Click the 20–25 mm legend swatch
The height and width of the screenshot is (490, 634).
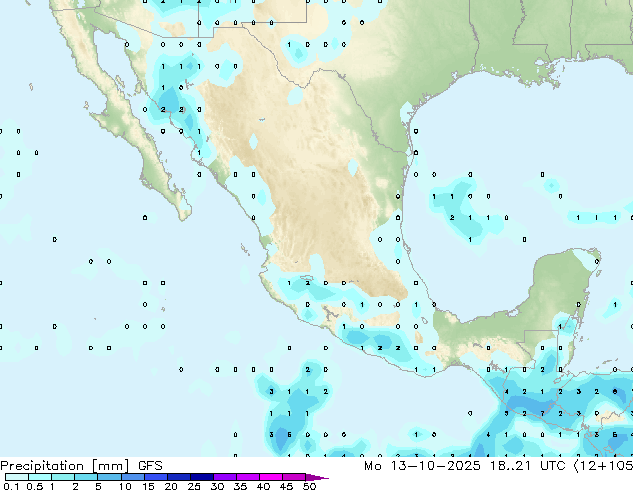click(x=179, y=477)
